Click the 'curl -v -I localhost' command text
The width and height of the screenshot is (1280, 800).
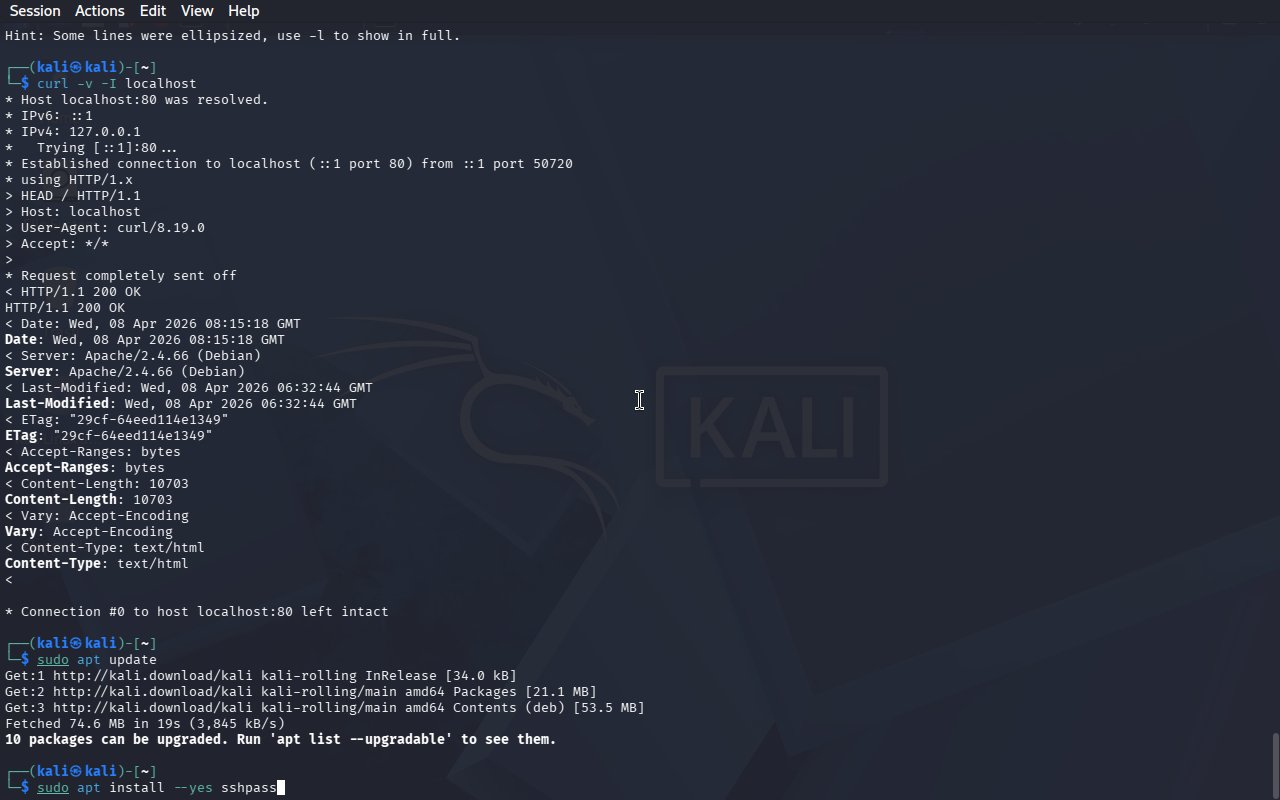117,84
